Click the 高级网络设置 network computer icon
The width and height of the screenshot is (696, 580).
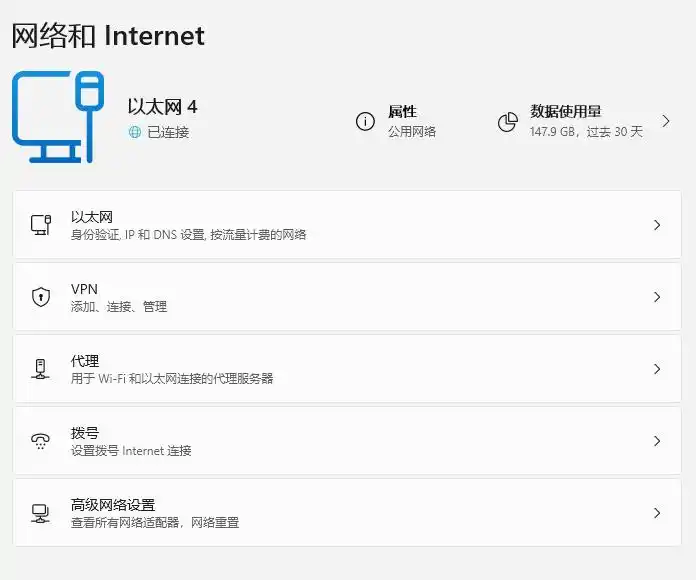tap(41, 513)
